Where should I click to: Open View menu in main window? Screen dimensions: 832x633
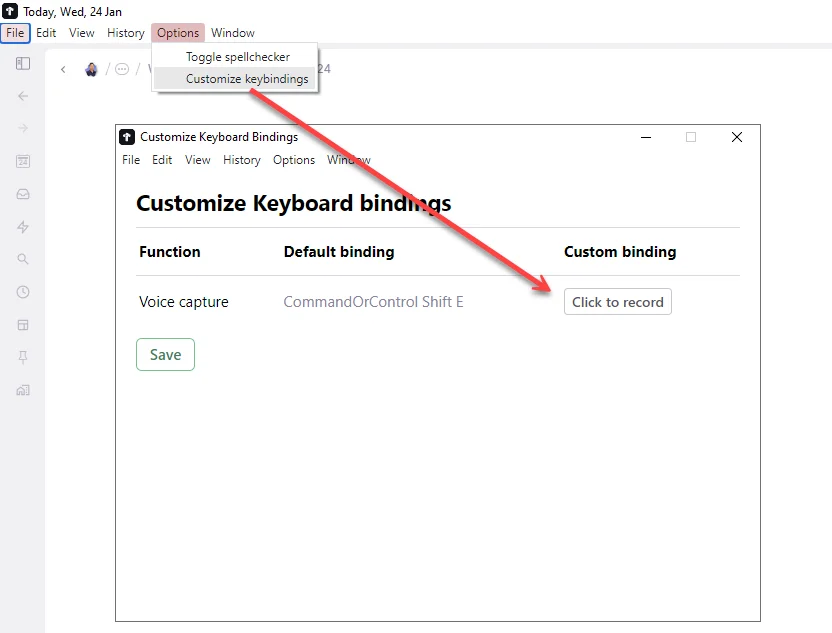click(82, 33)
